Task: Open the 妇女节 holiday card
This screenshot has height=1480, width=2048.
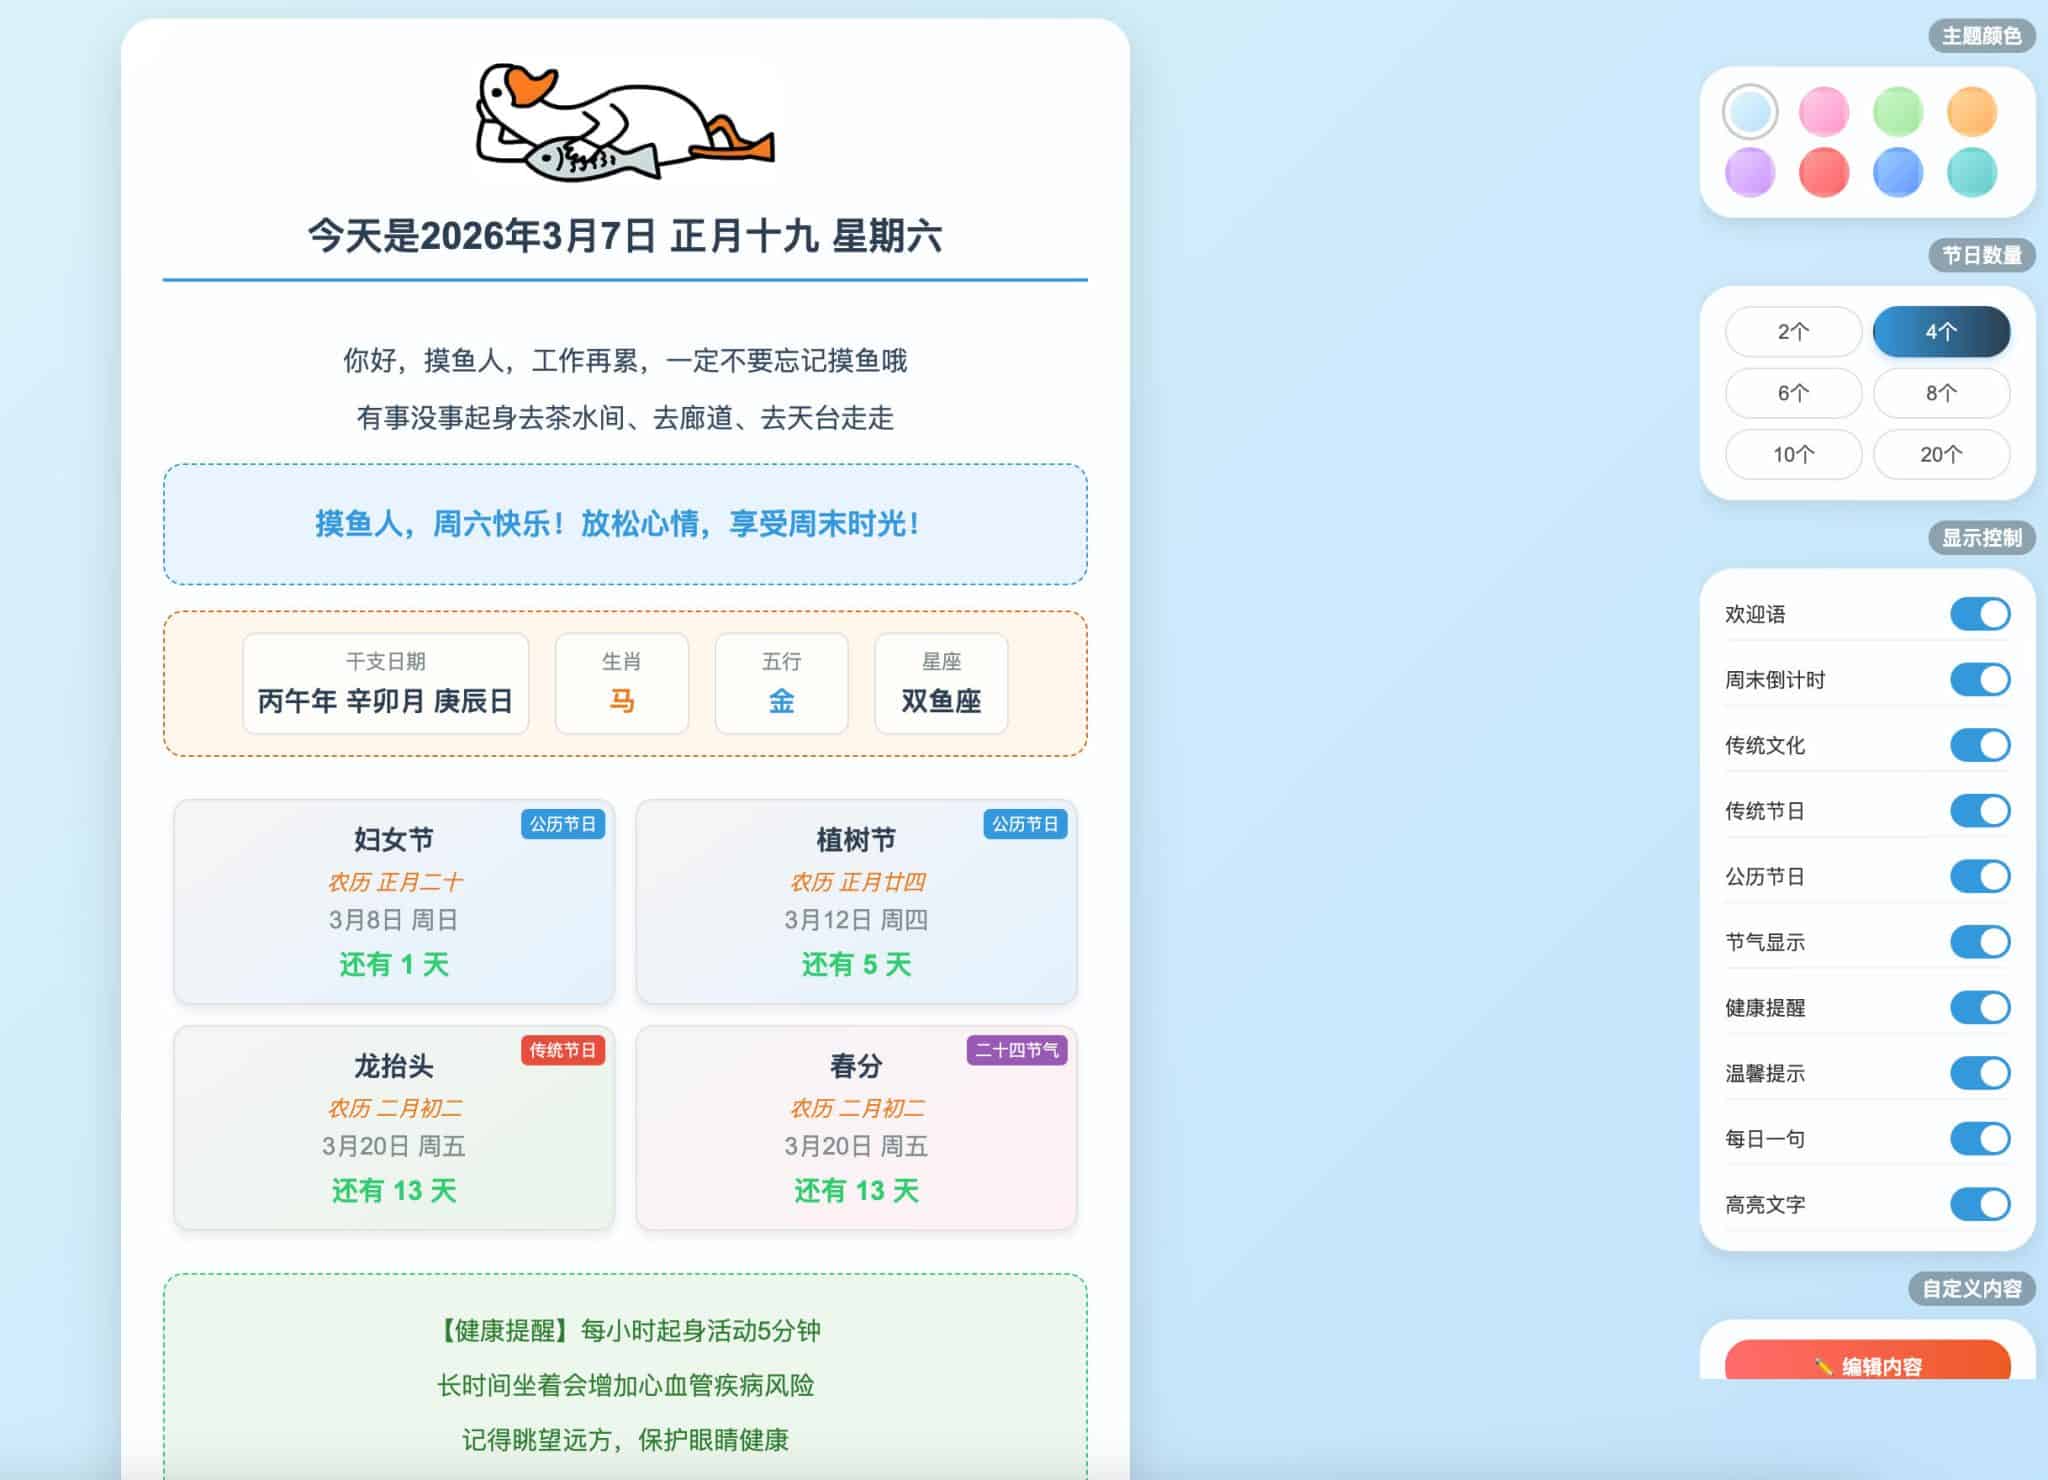Action: click(394, 902)
